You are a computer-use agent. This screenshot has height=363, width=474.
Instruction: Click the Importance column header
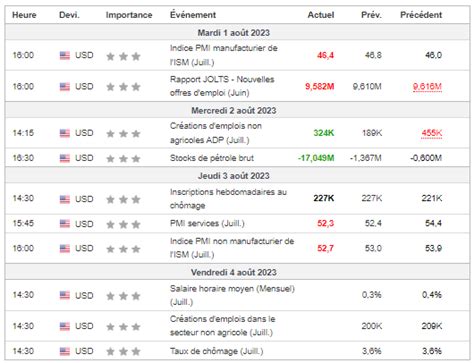[129, 15]
